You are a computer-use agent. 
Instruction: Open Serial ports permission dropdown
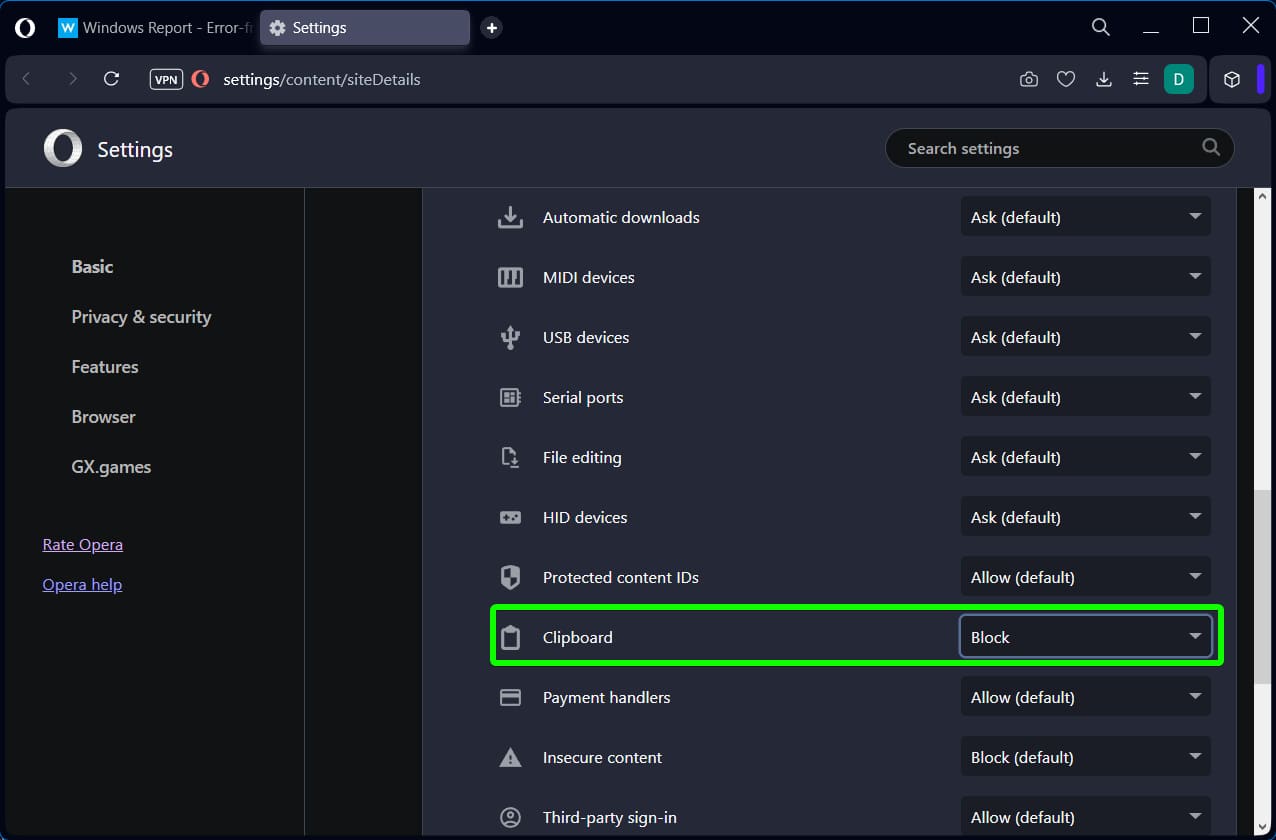(x=1085, y=397)
